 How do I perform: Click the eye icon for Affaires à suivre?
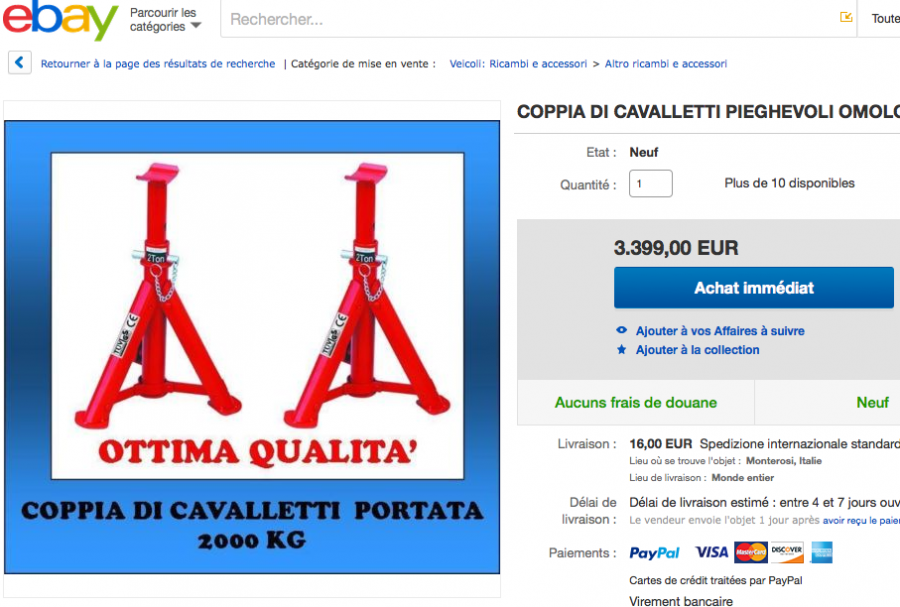(621, 330)
